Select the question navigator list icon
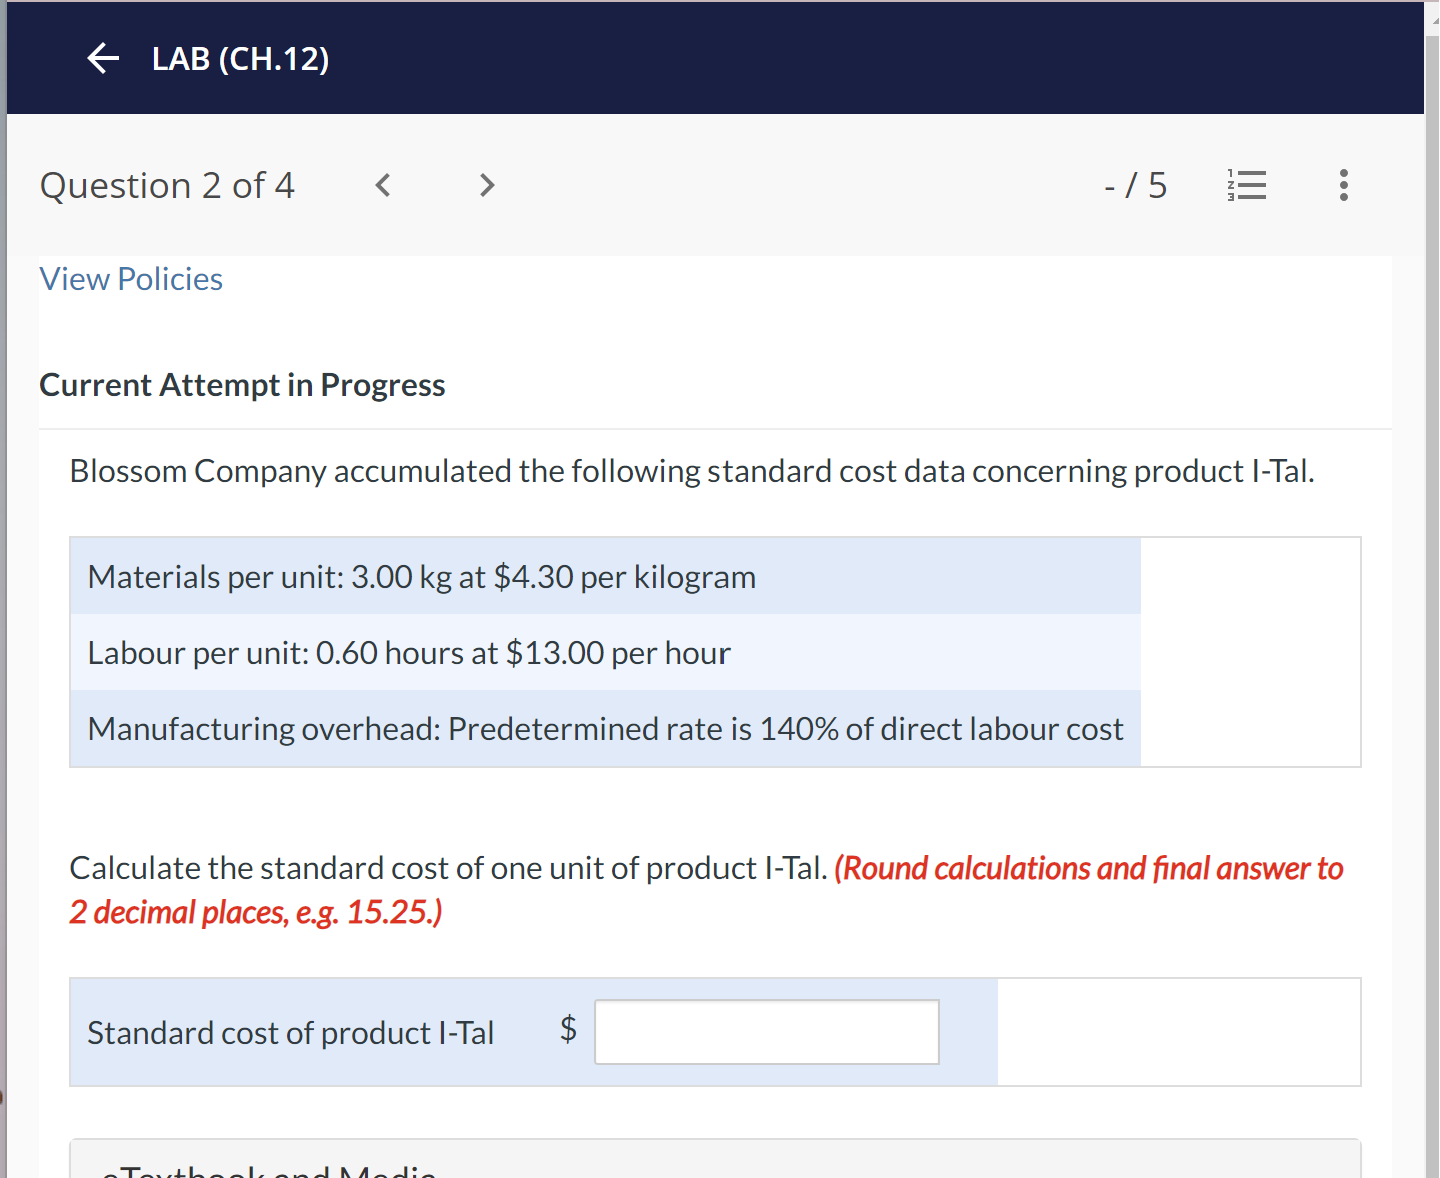Image resolution: width=1440 pixels, height=1178 pixels. 1246,184
